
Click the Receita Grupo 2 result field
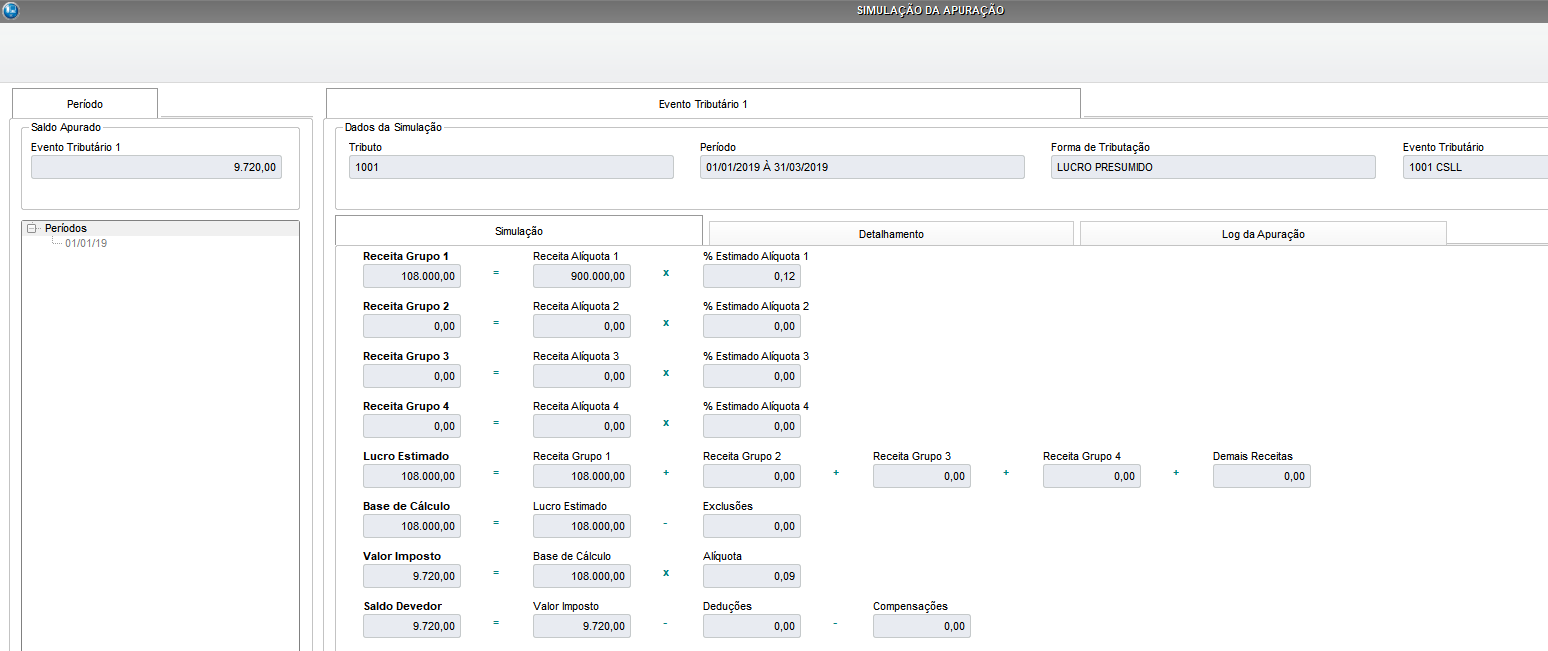(x=412, y=326)
